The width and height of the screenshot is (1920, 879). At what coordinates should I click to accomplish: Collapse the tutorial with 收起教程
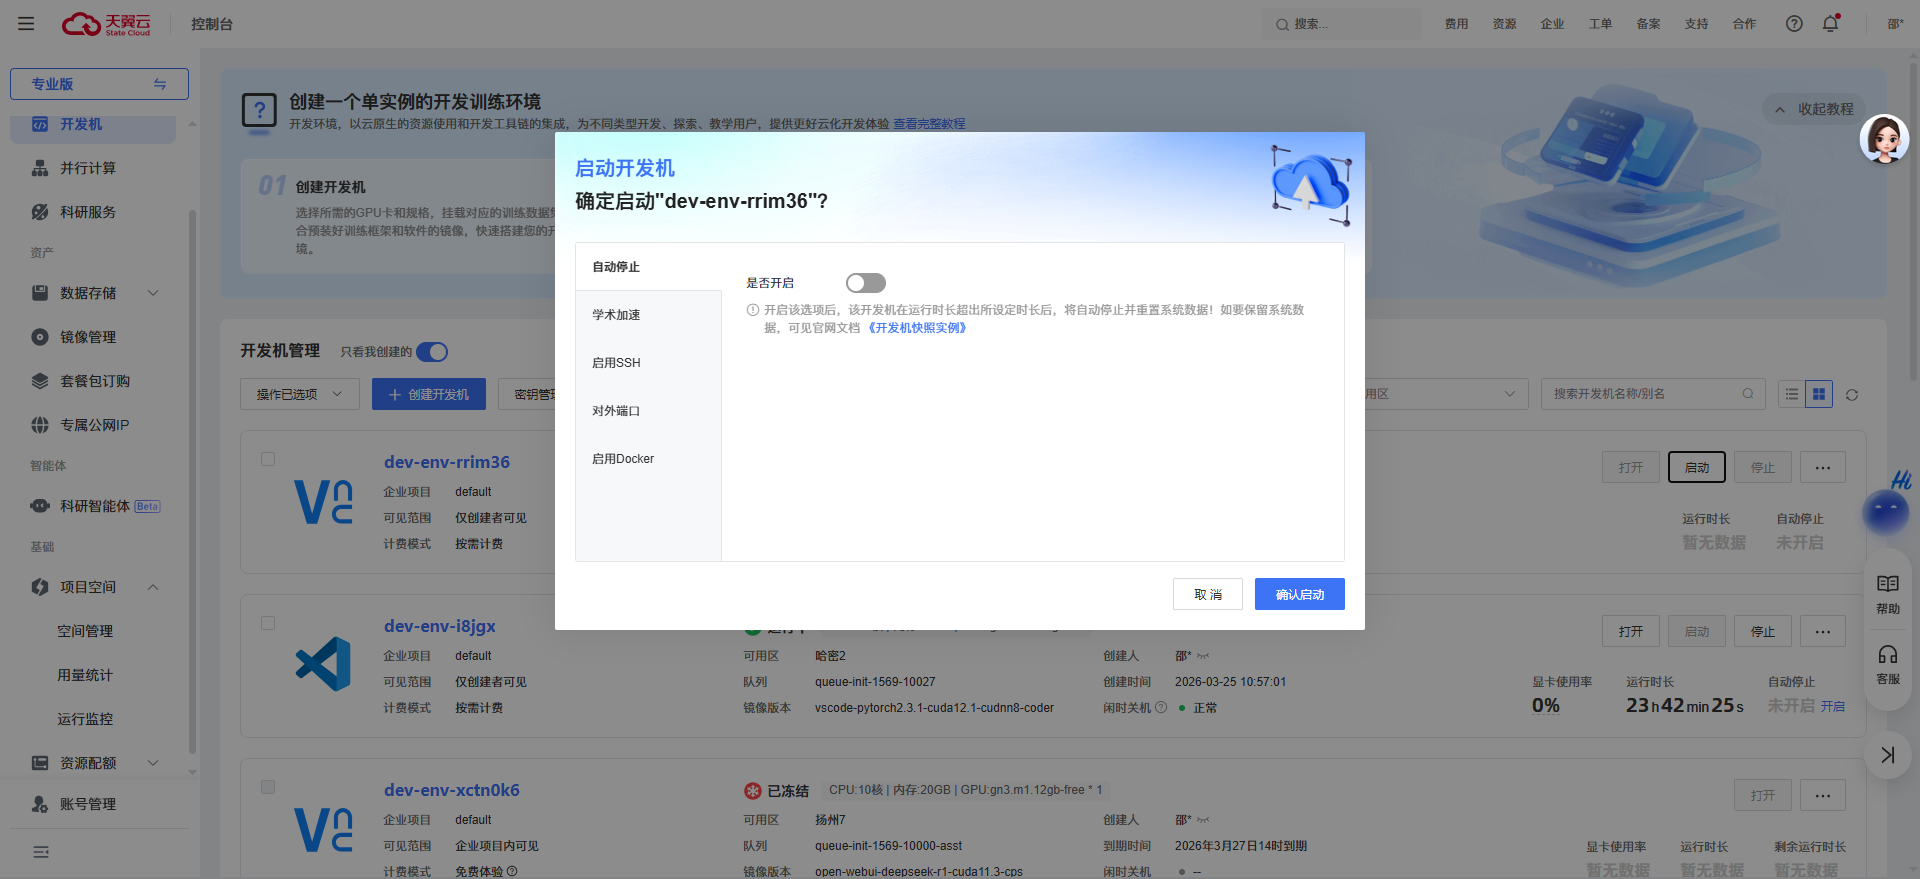(x=1815, y=109)
